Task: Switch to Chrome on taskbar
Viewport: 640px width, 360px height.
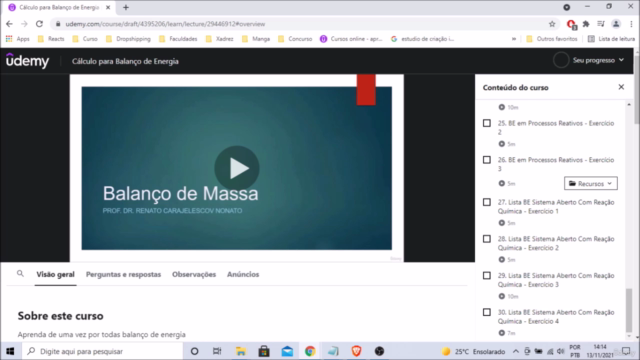Action: tap(310, 351)
